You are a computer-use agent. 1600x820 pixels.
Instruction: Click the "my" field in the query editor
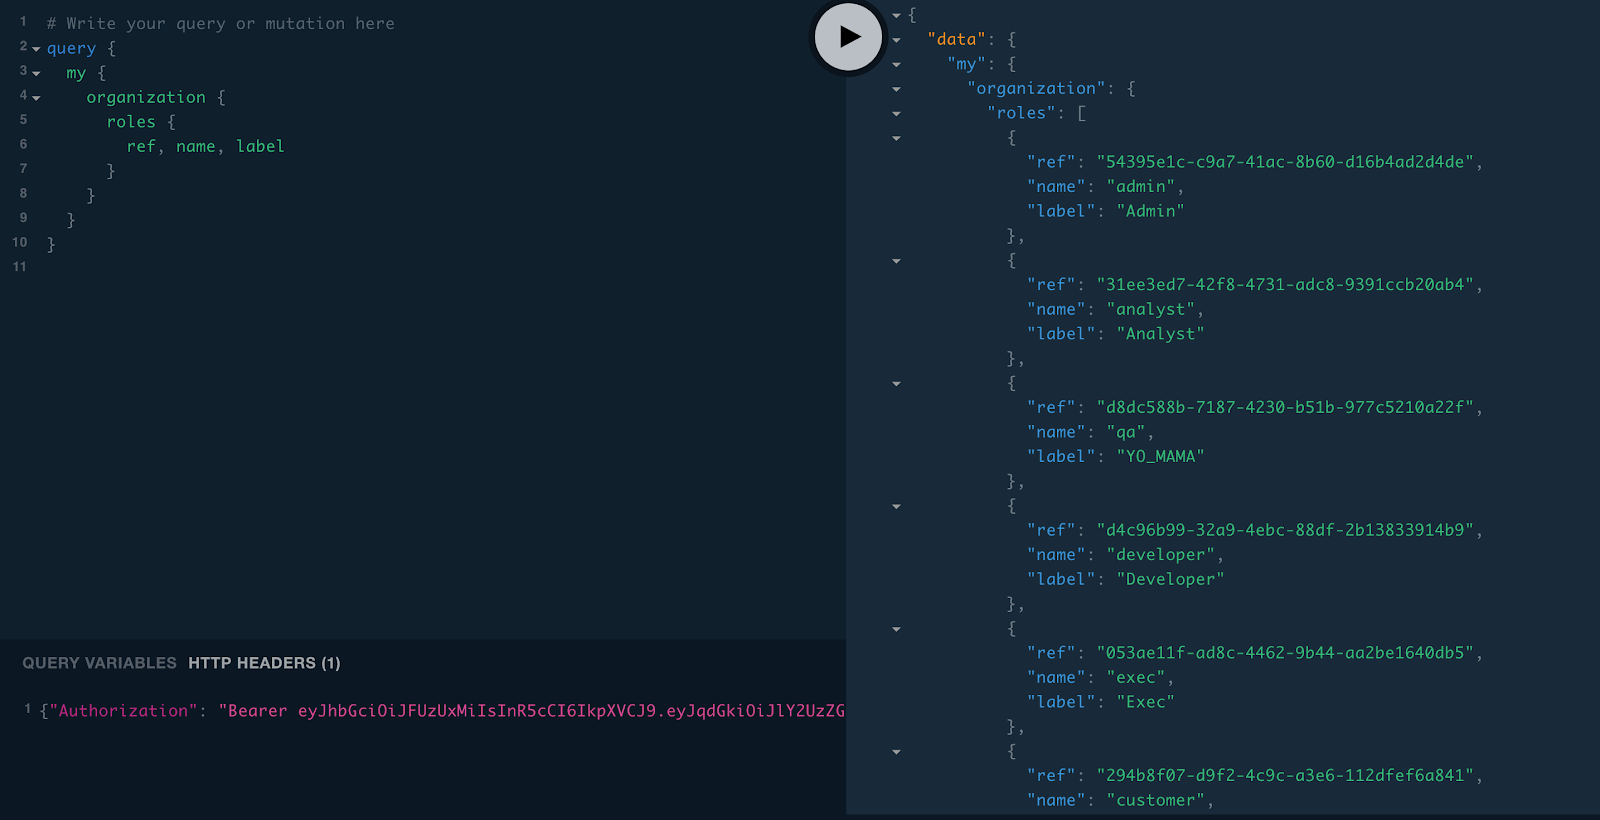click(x=76, y=73)
